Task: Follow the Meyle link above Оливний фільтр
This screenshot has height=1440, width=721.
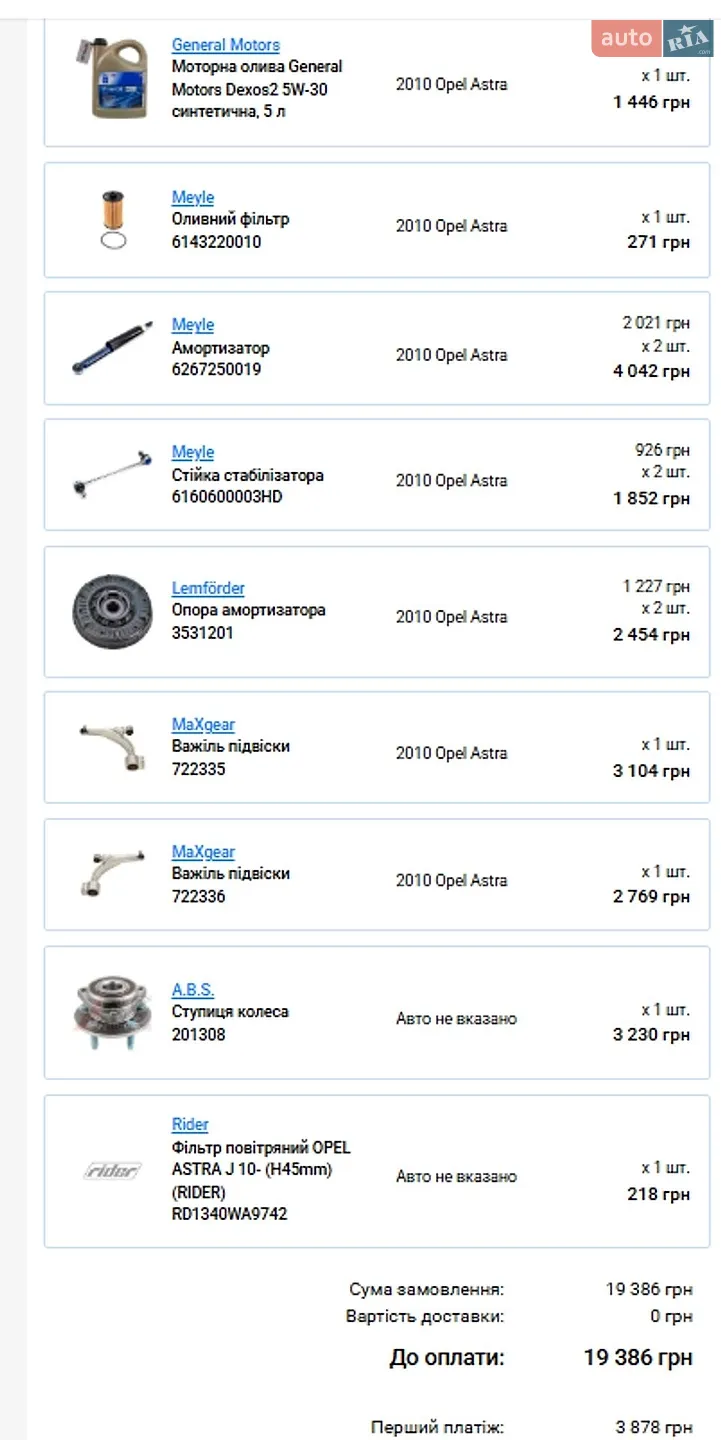Action: pos(192,198)
